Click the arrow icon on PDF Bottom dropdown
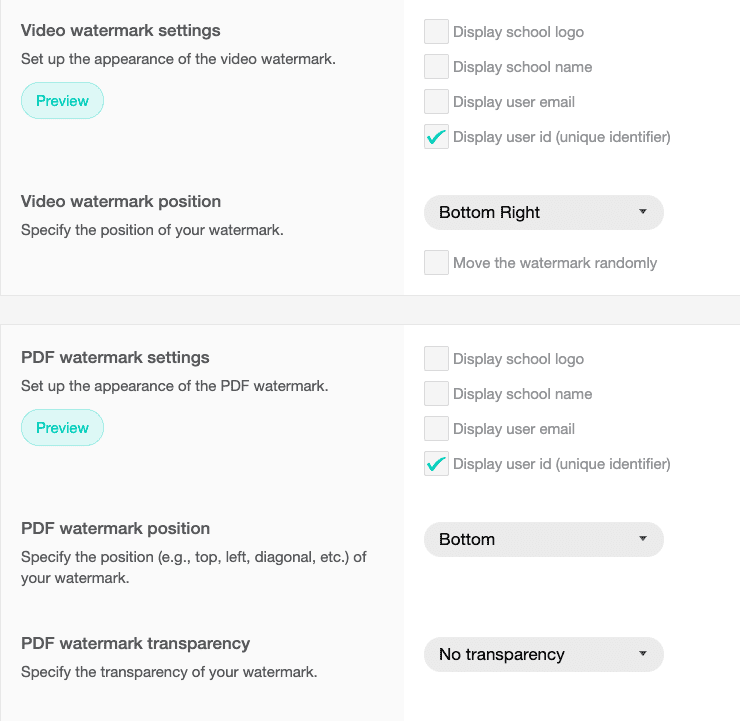Viewport: 740px width, 721px height. (x=642, y=539)
